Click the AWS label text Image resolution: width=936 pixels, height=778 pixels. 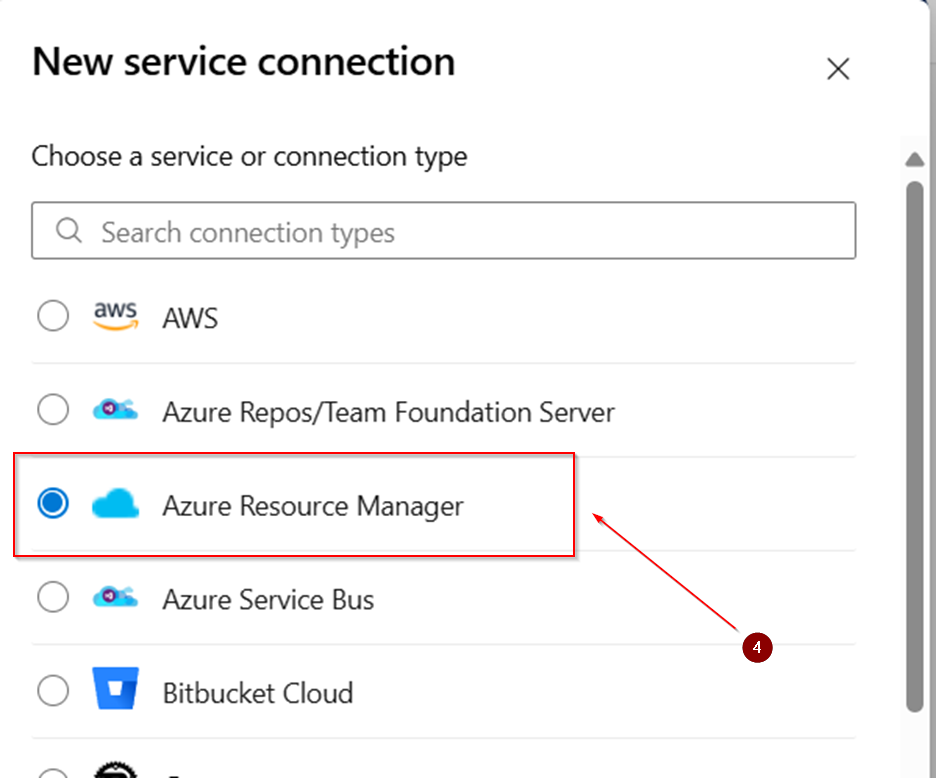[x=190, y=318]
